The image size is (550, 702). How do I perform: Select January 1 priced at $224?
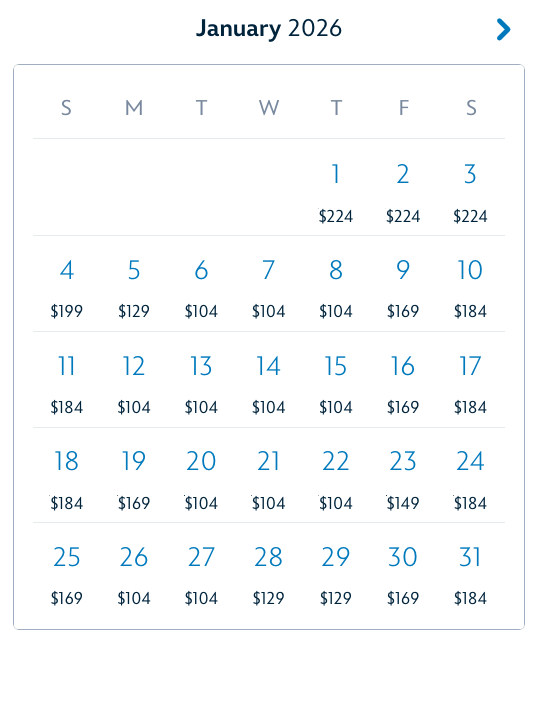[336, 192]
